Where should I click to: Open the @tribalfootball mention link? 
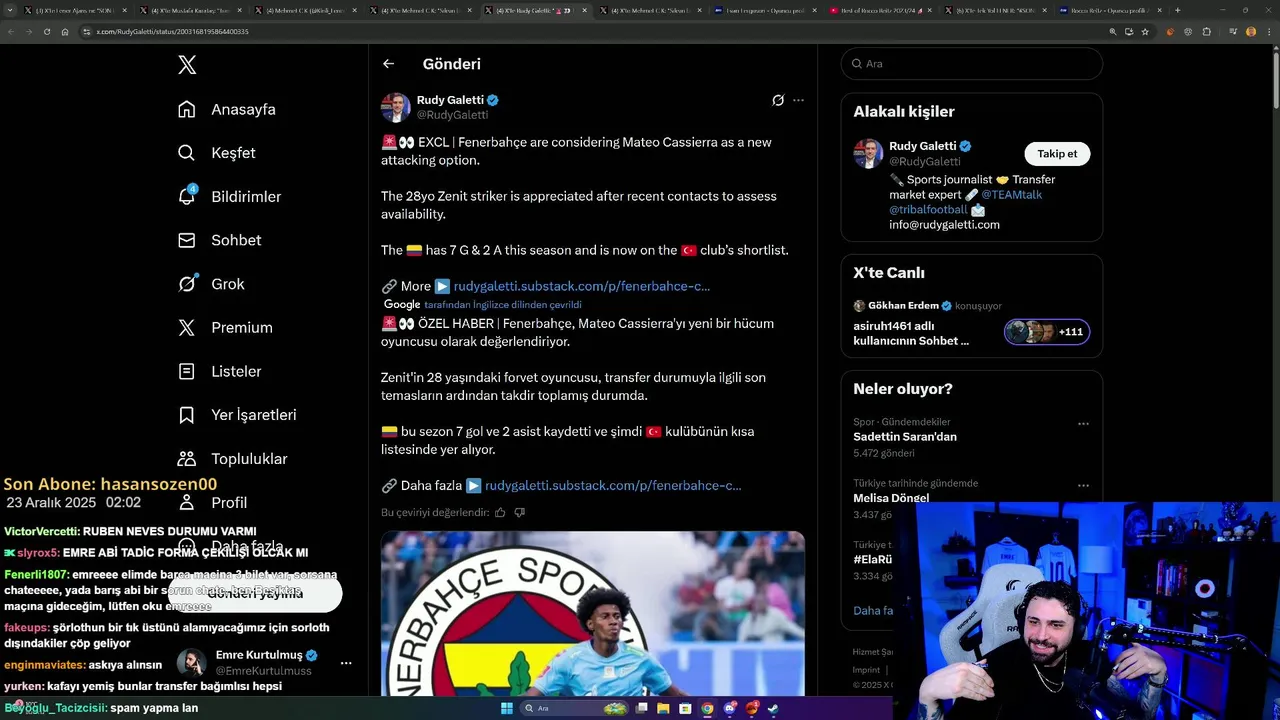click(x=928, y=210)
